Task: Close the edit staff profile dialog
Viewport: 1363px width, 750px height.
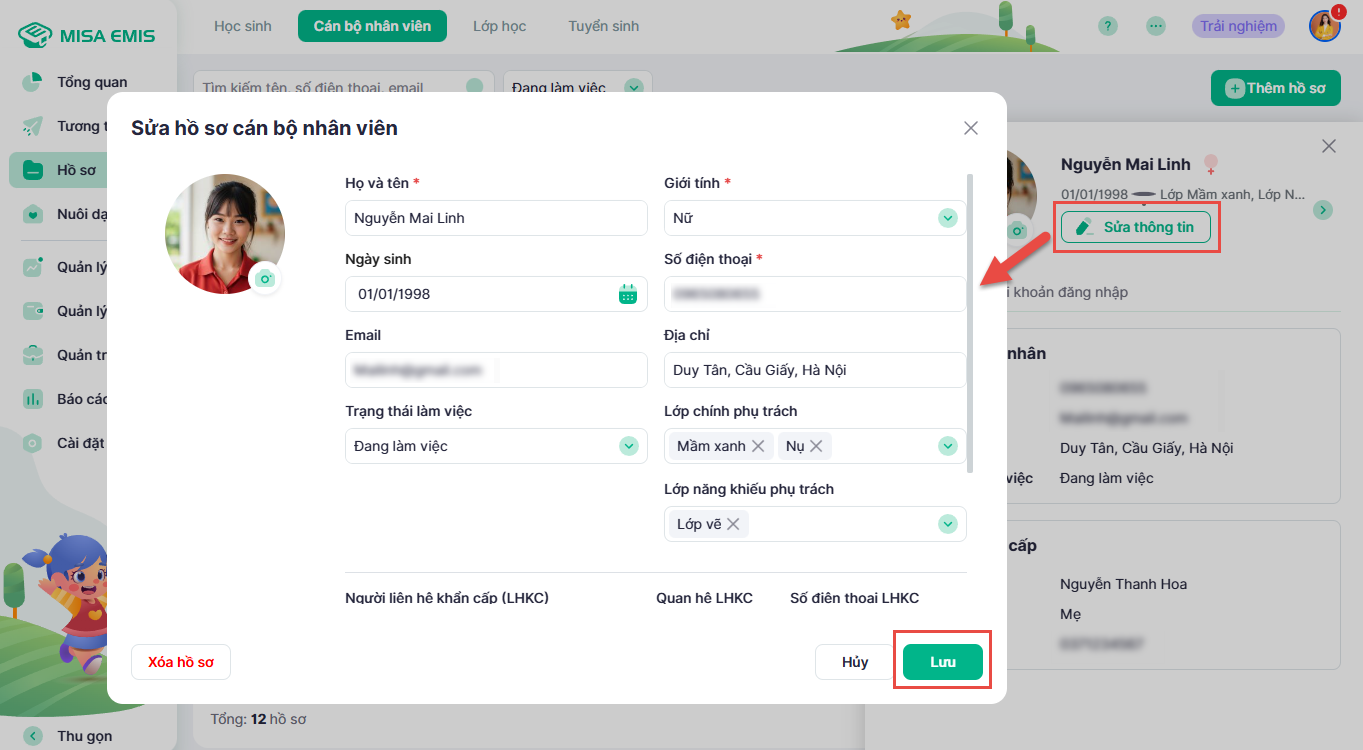Action: pos(970,128)
